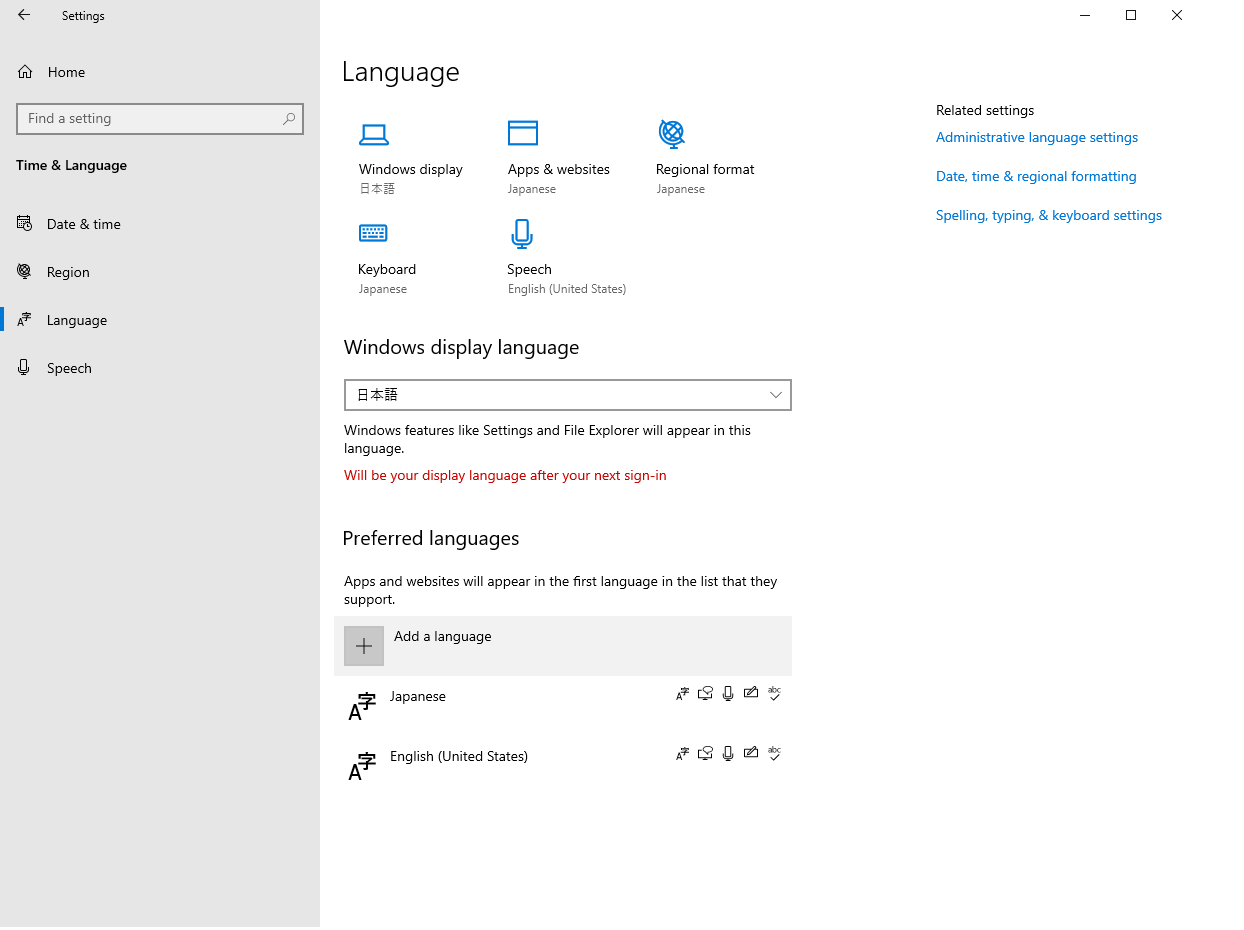Open Administrative language settings

click(x=1036, y=137)
